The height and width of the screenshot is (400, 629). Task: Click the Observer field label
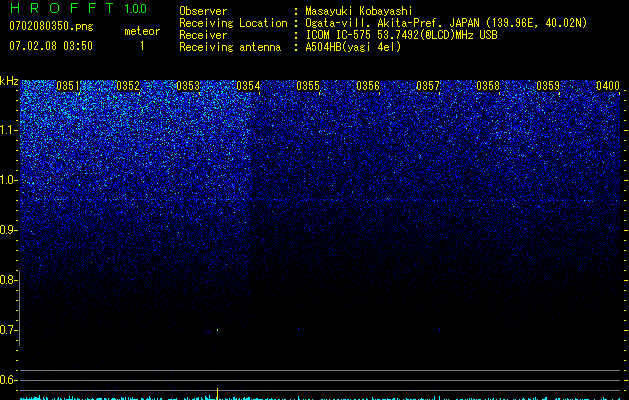(203, 11)
